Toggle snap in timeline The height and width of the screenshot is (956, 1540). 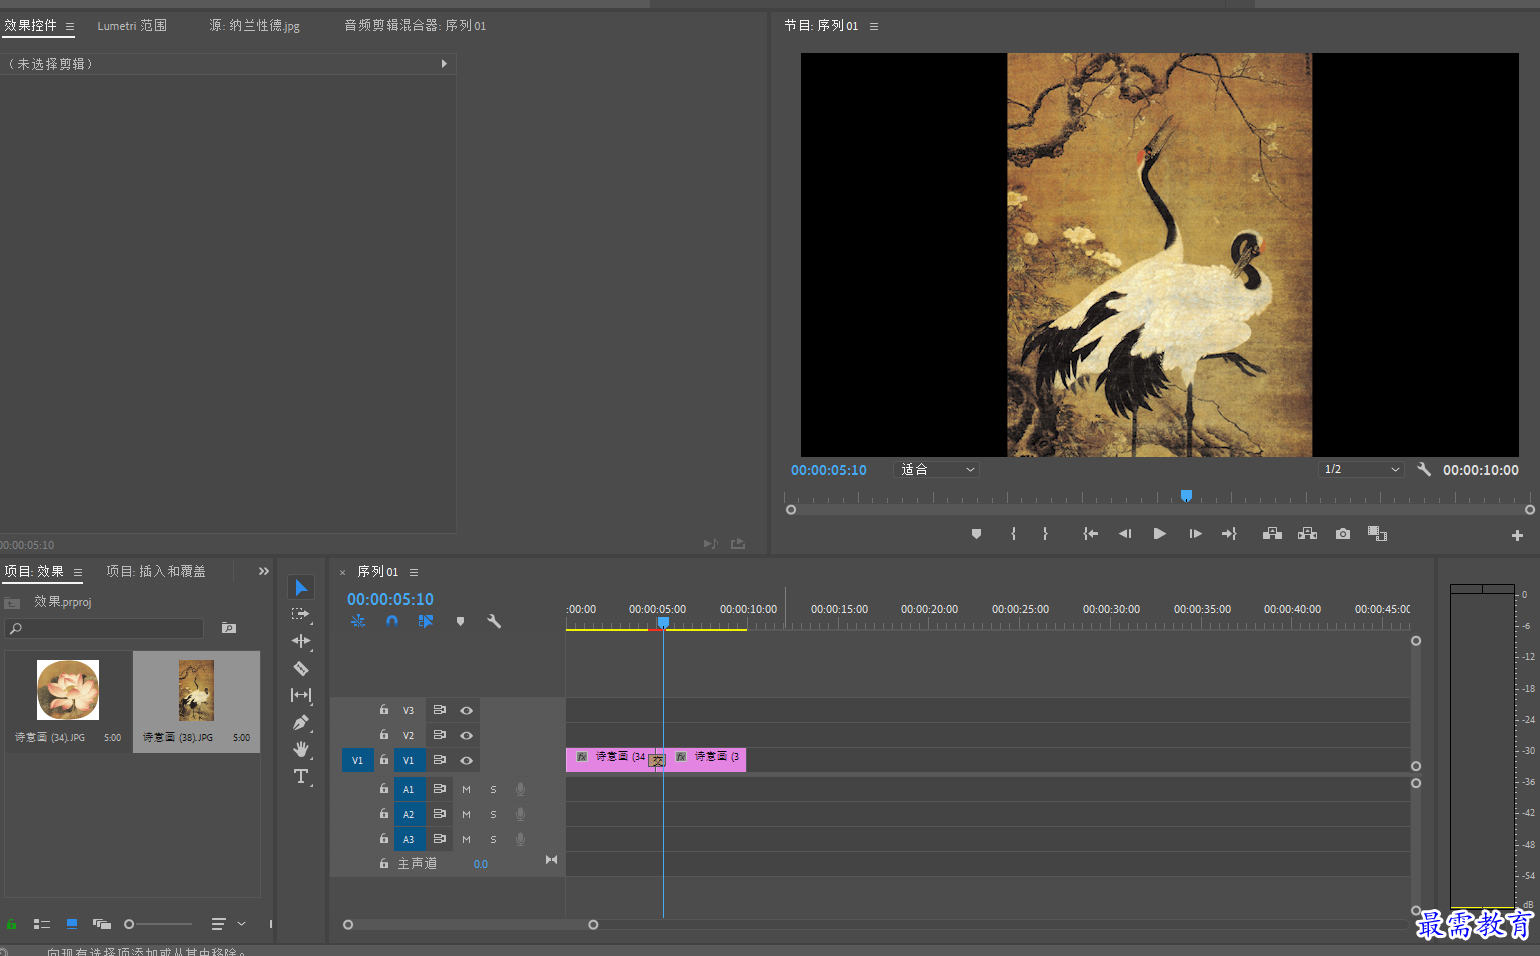(392, 621)
